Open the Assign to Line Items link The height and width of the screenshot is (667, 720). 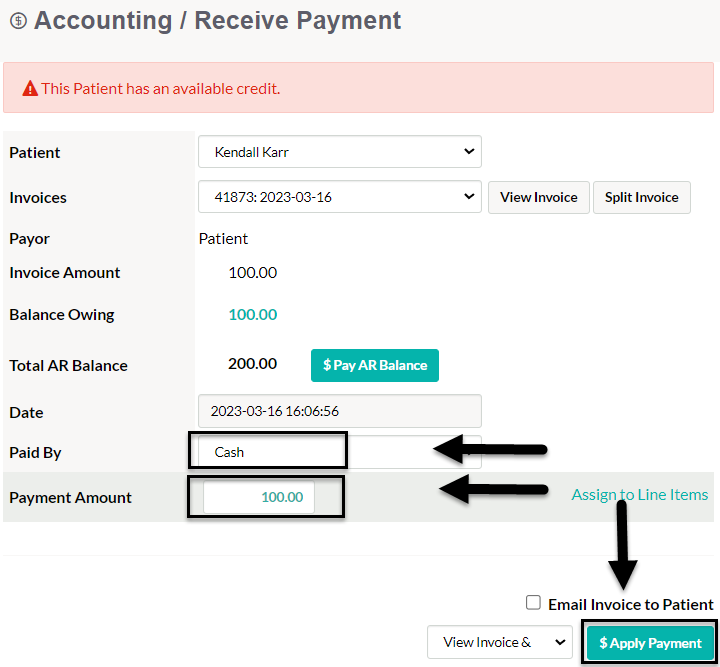point(640,494)
